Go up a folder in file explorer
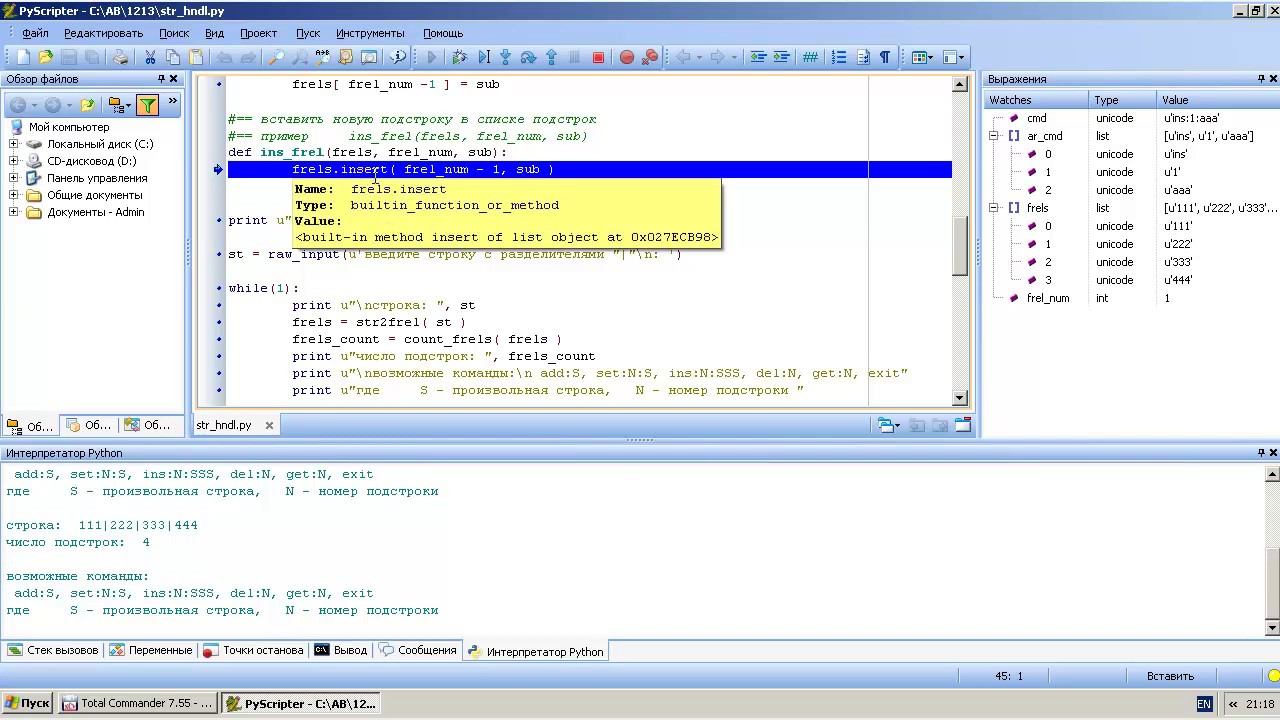The height and width of the screenshot is (720, 1280). coord(87,104)
